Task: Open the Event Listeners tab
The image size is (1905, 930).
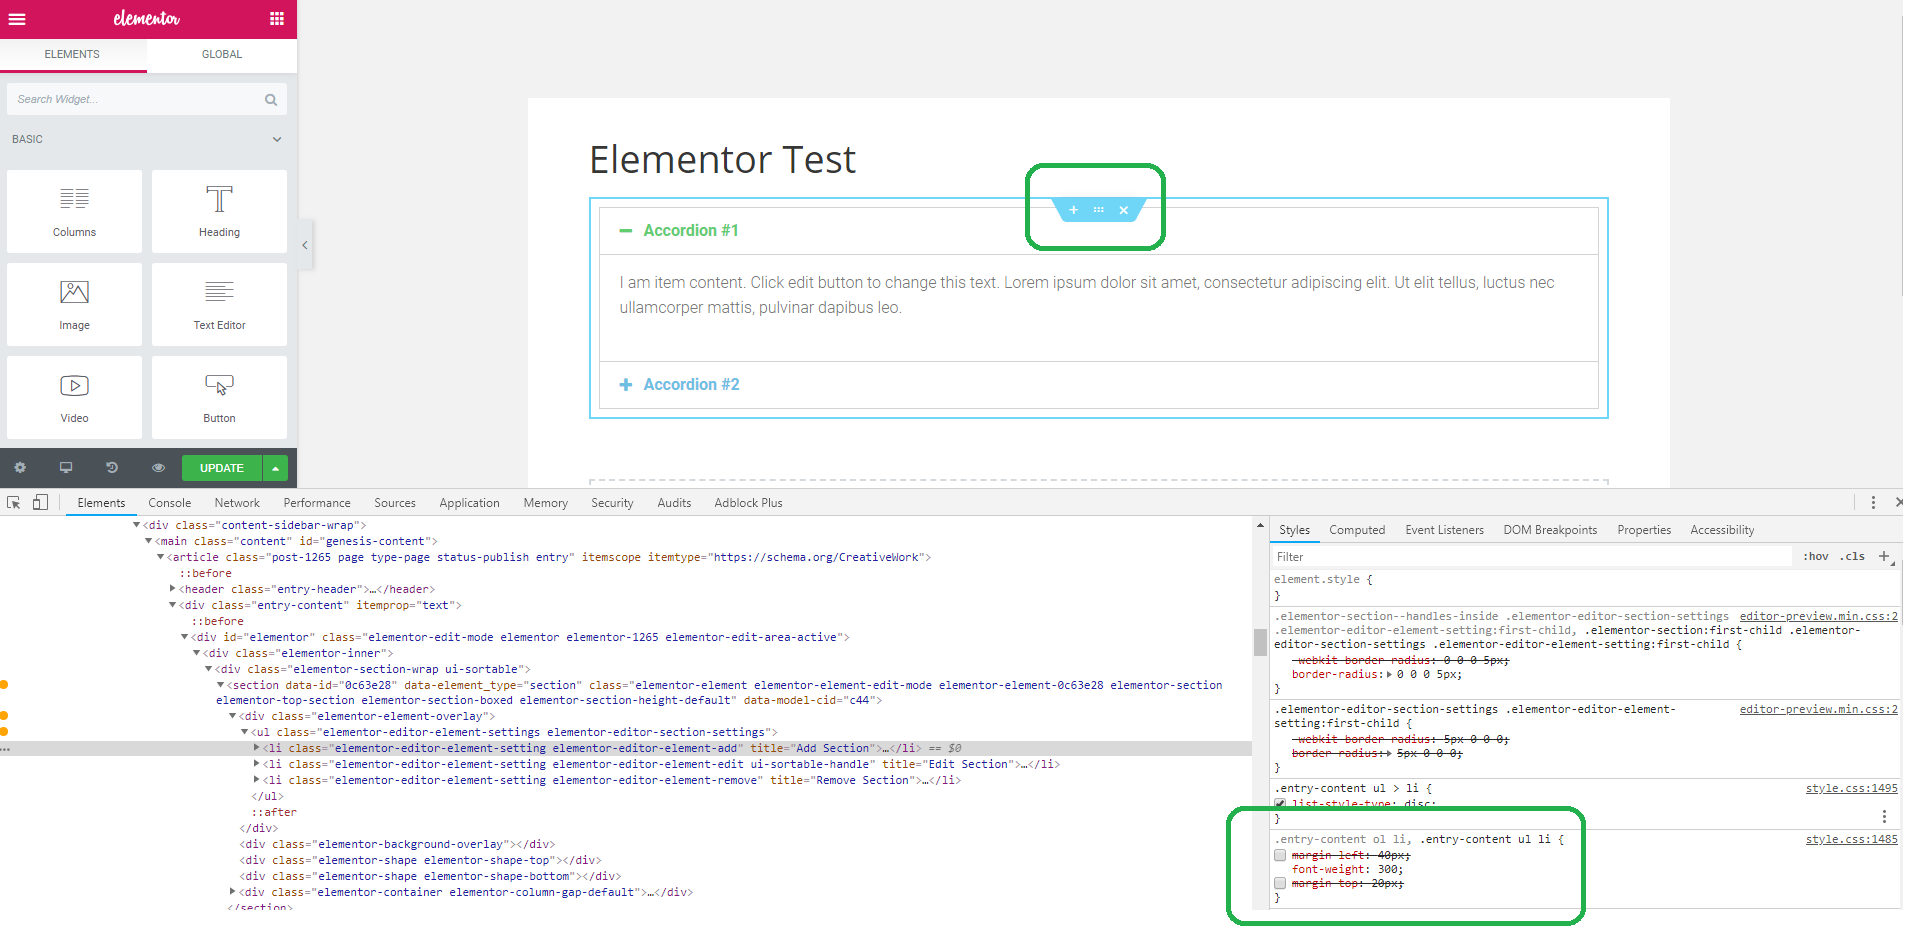Action: (1444, 530)
